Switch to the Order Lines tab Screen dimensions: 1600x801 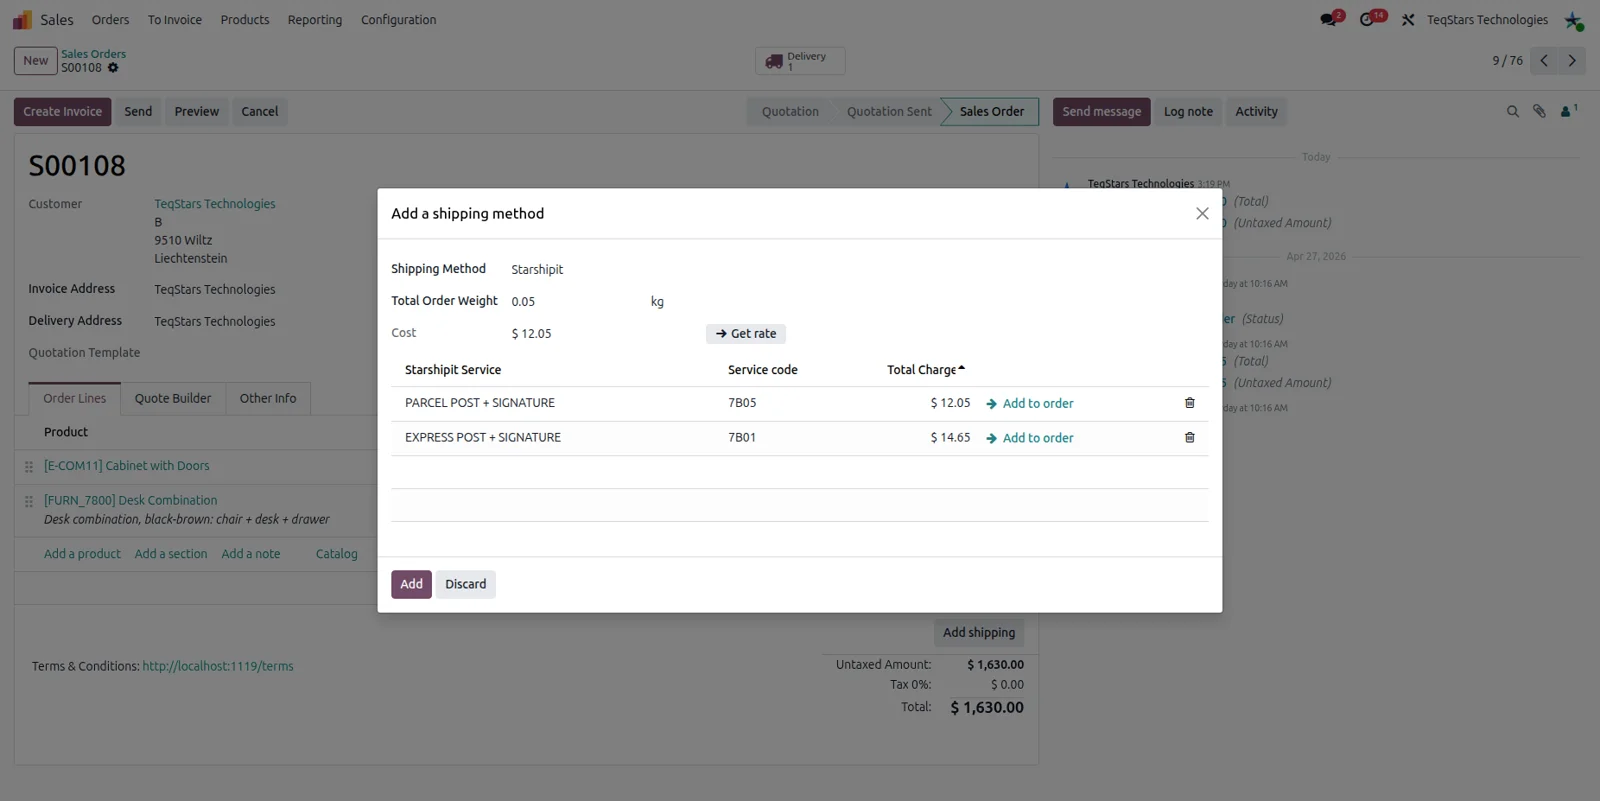74,398
